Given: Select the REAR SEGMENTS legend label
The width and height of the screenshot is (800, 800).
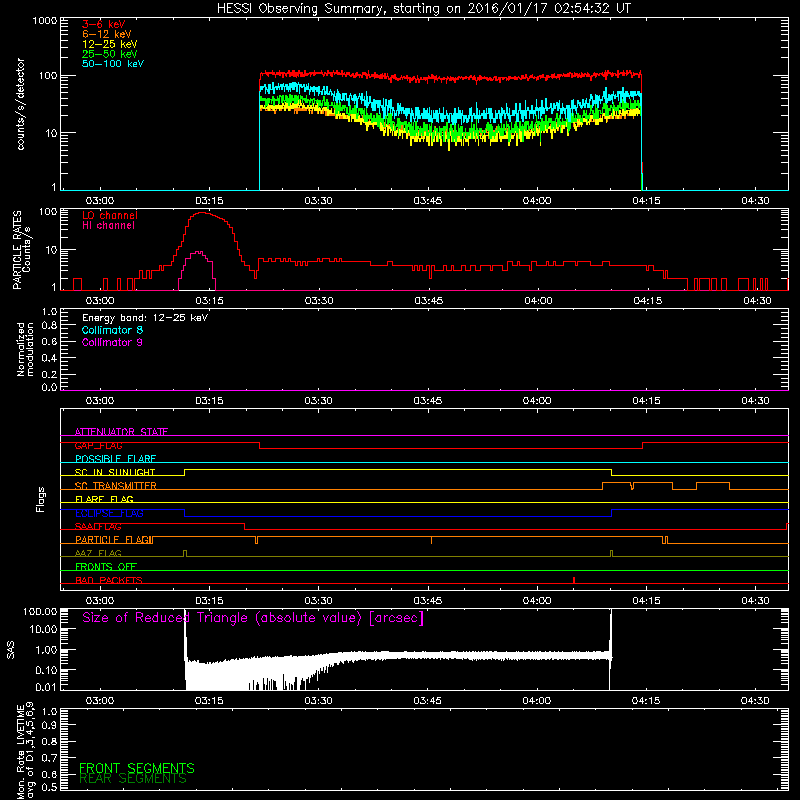Looking at the screenshot, I should 133,779.
